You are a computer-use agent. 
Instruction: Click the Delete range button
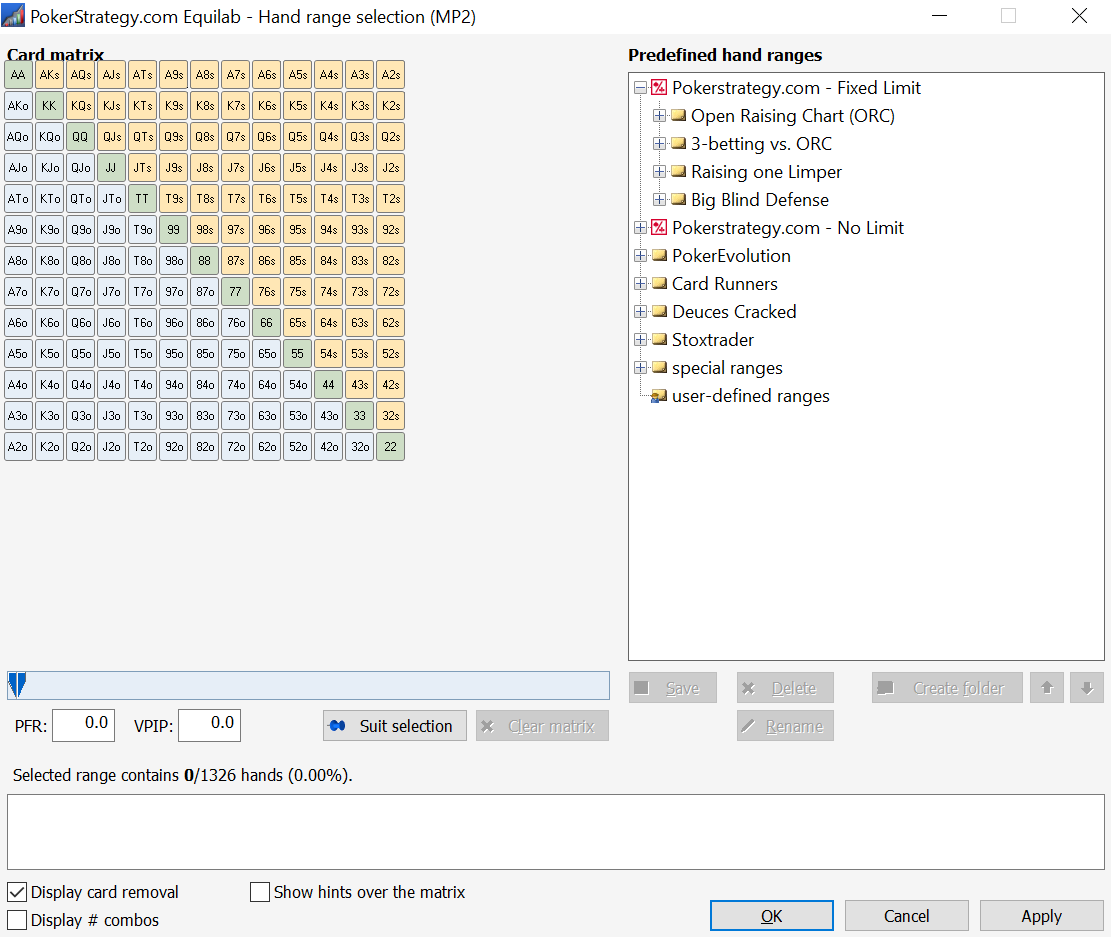point(785,688)
